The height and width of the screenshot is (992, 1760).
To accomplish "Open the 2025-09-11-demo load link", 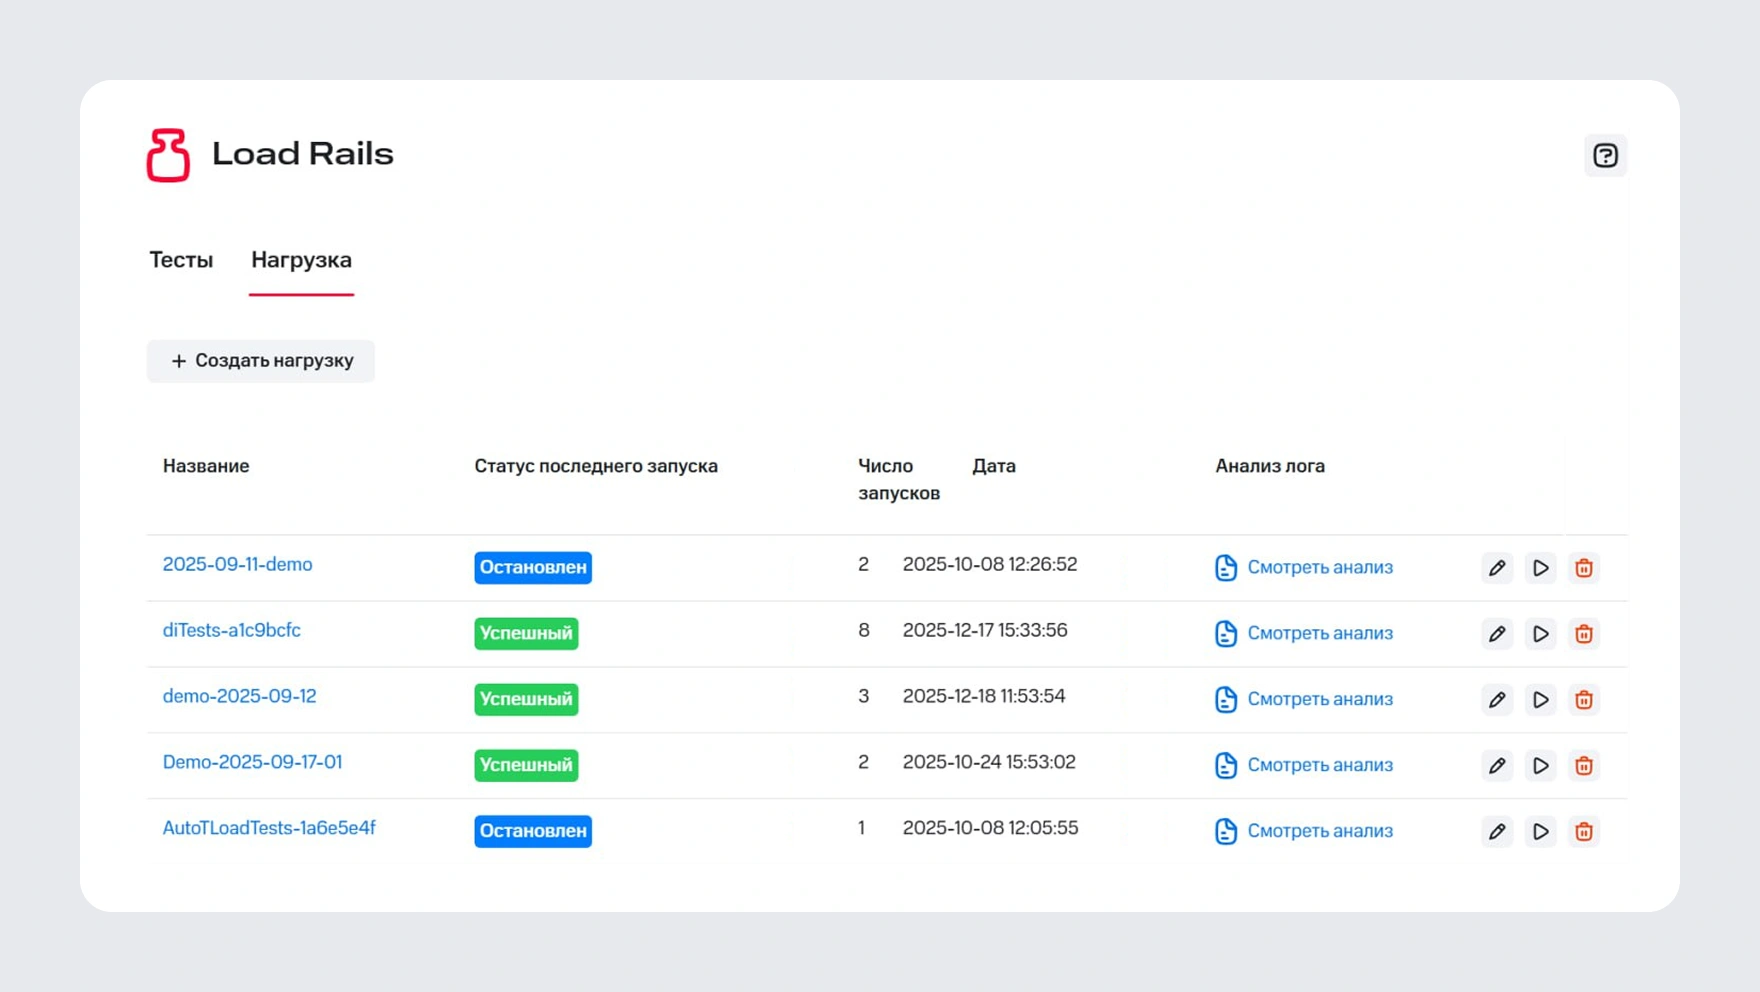I will click(237, 565).
